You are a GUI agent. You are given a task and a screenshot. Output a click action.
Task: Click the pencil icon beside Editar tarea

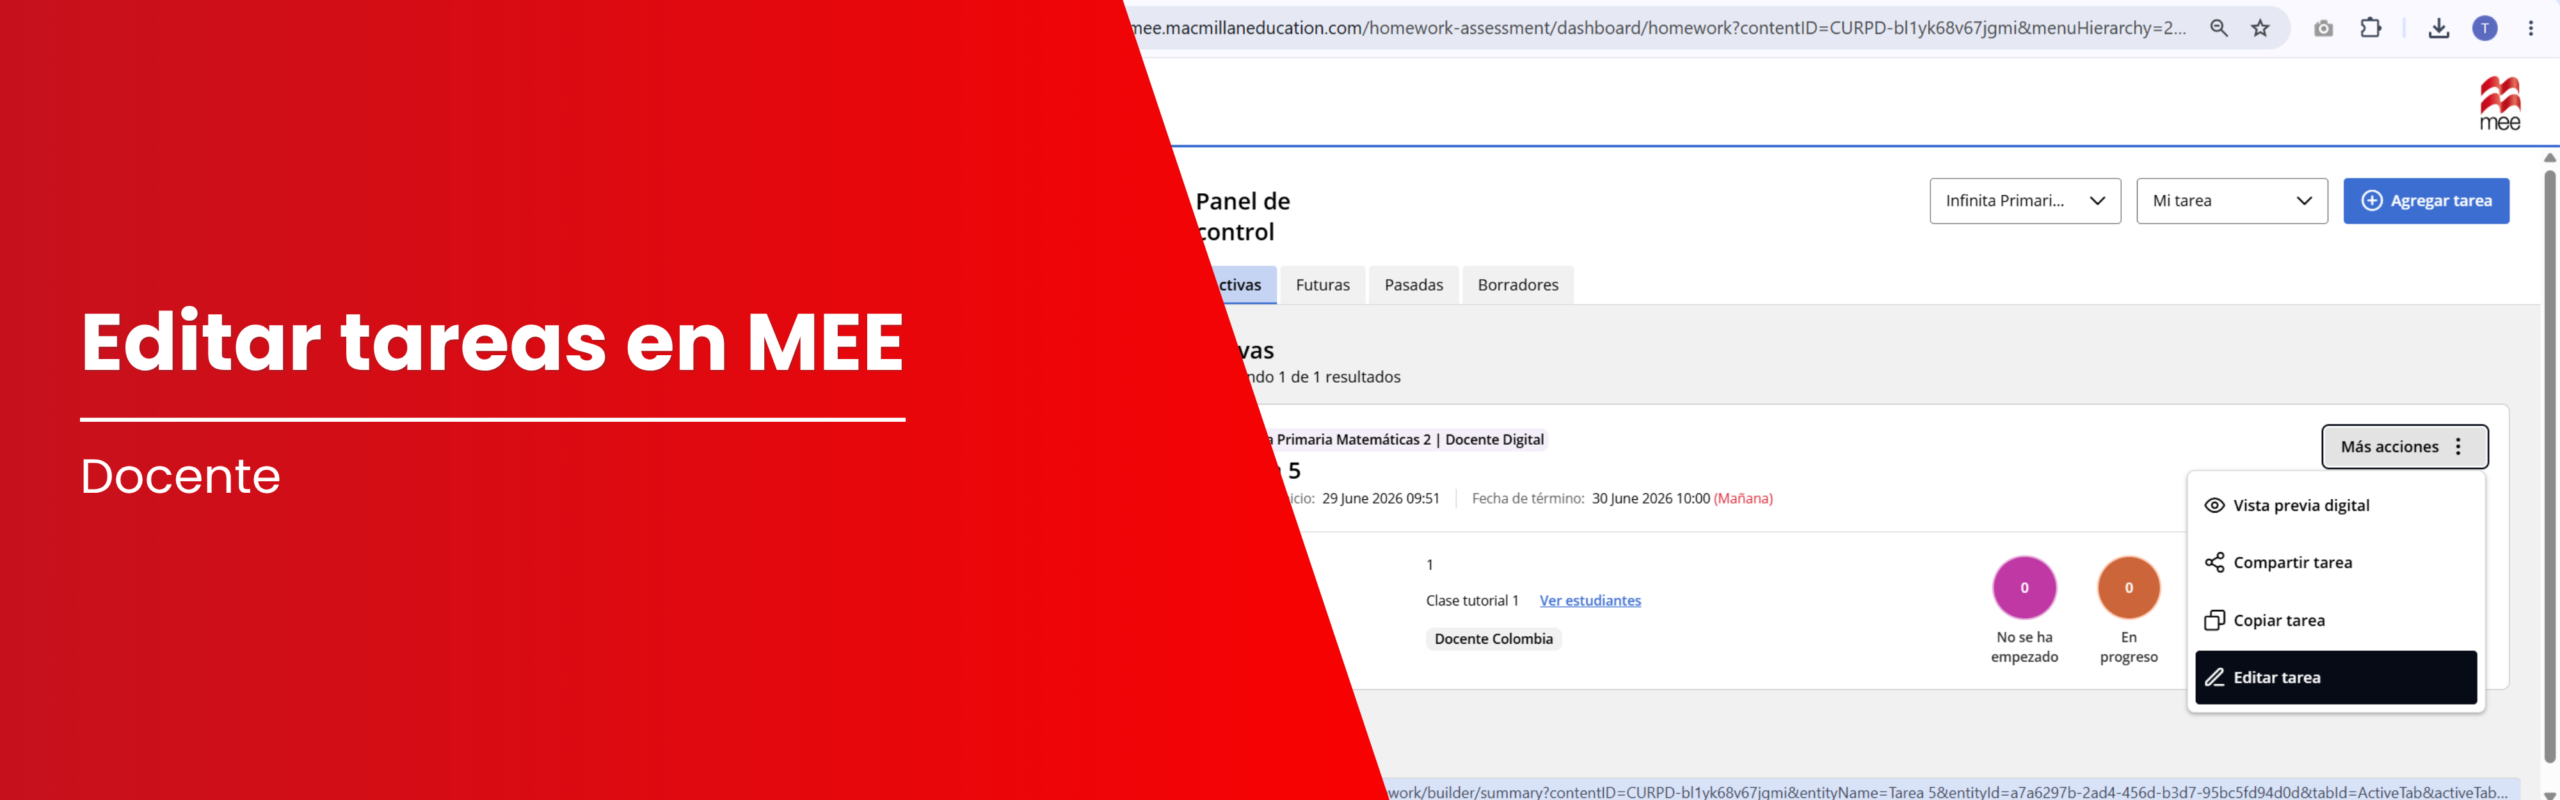click(x=2215, y=678)
